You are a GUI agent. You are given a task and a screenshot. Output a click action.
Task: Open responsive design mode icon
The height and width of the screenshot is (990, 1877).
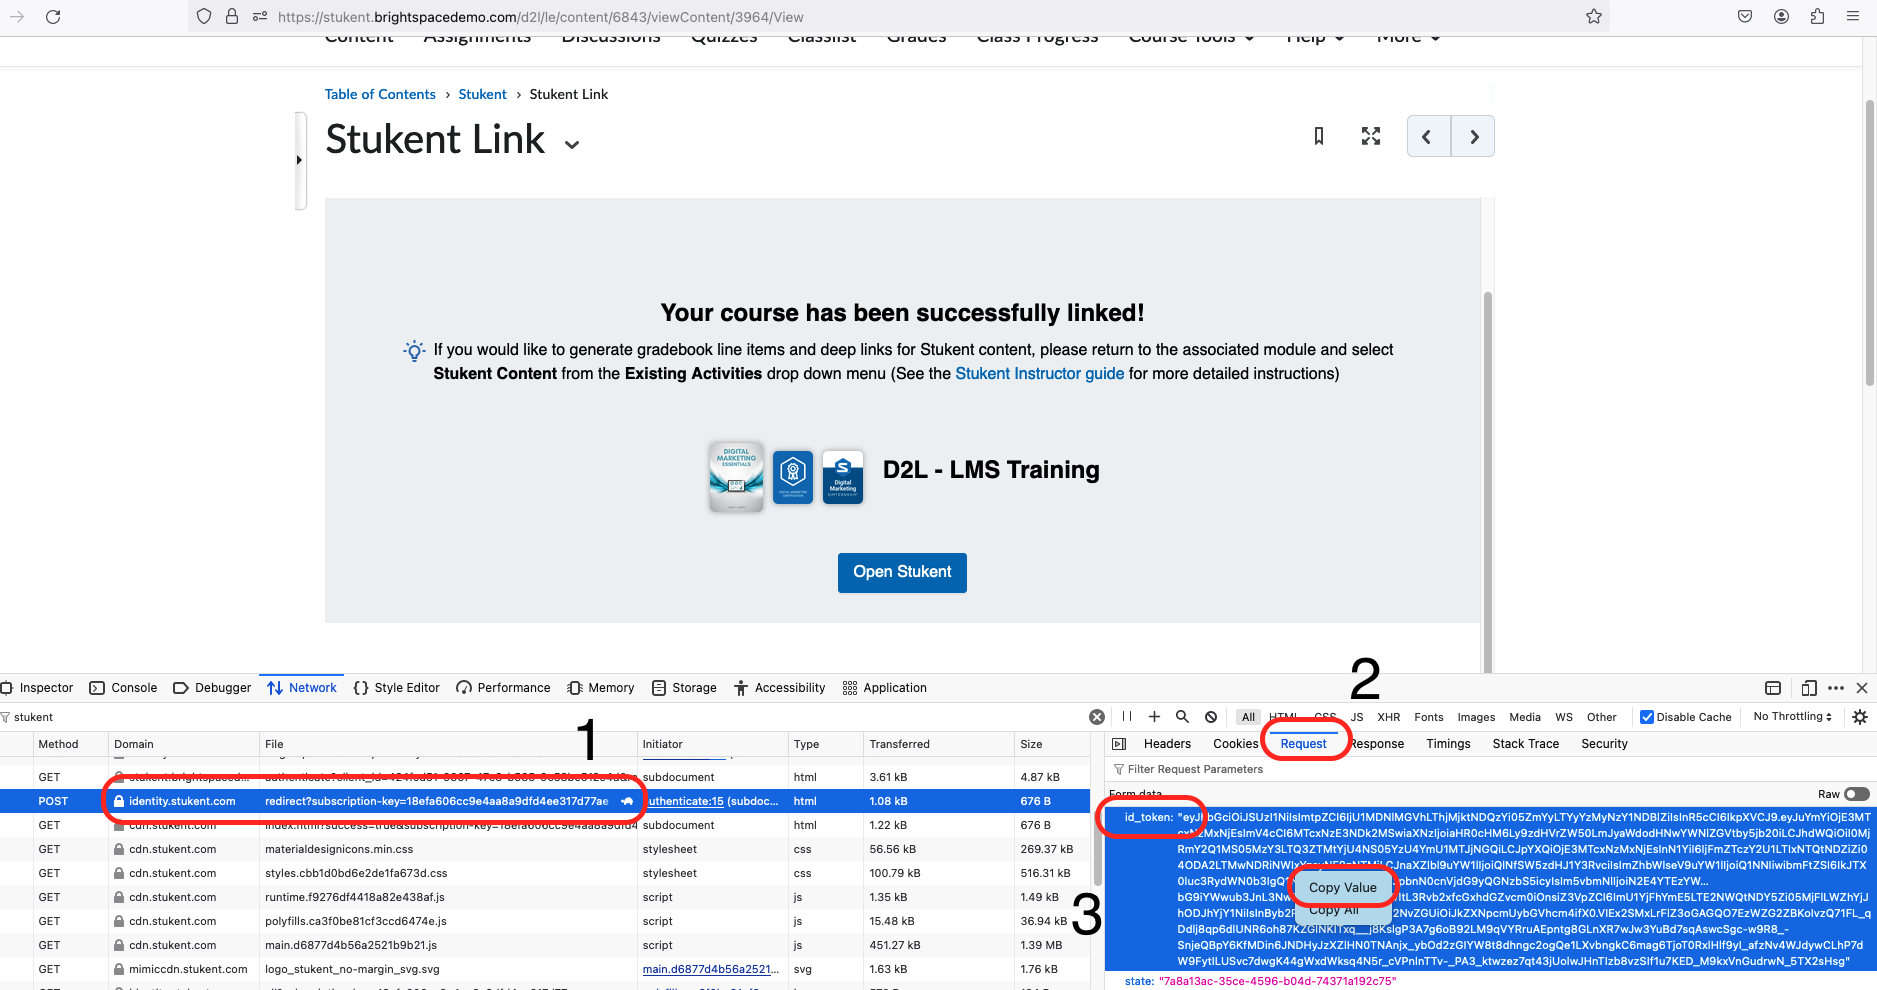click(x=1809, y=688)
